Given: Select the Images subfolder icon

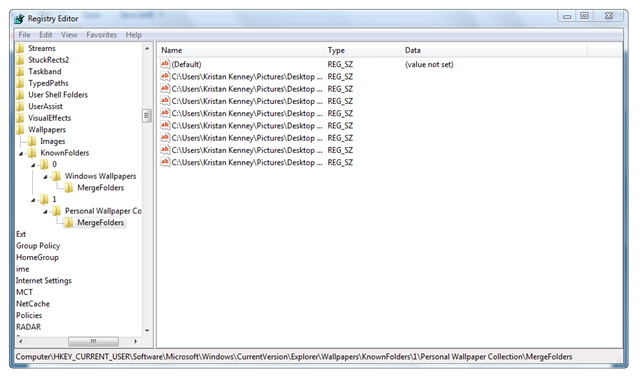Looking at the screenshot, I should point(32,142).
